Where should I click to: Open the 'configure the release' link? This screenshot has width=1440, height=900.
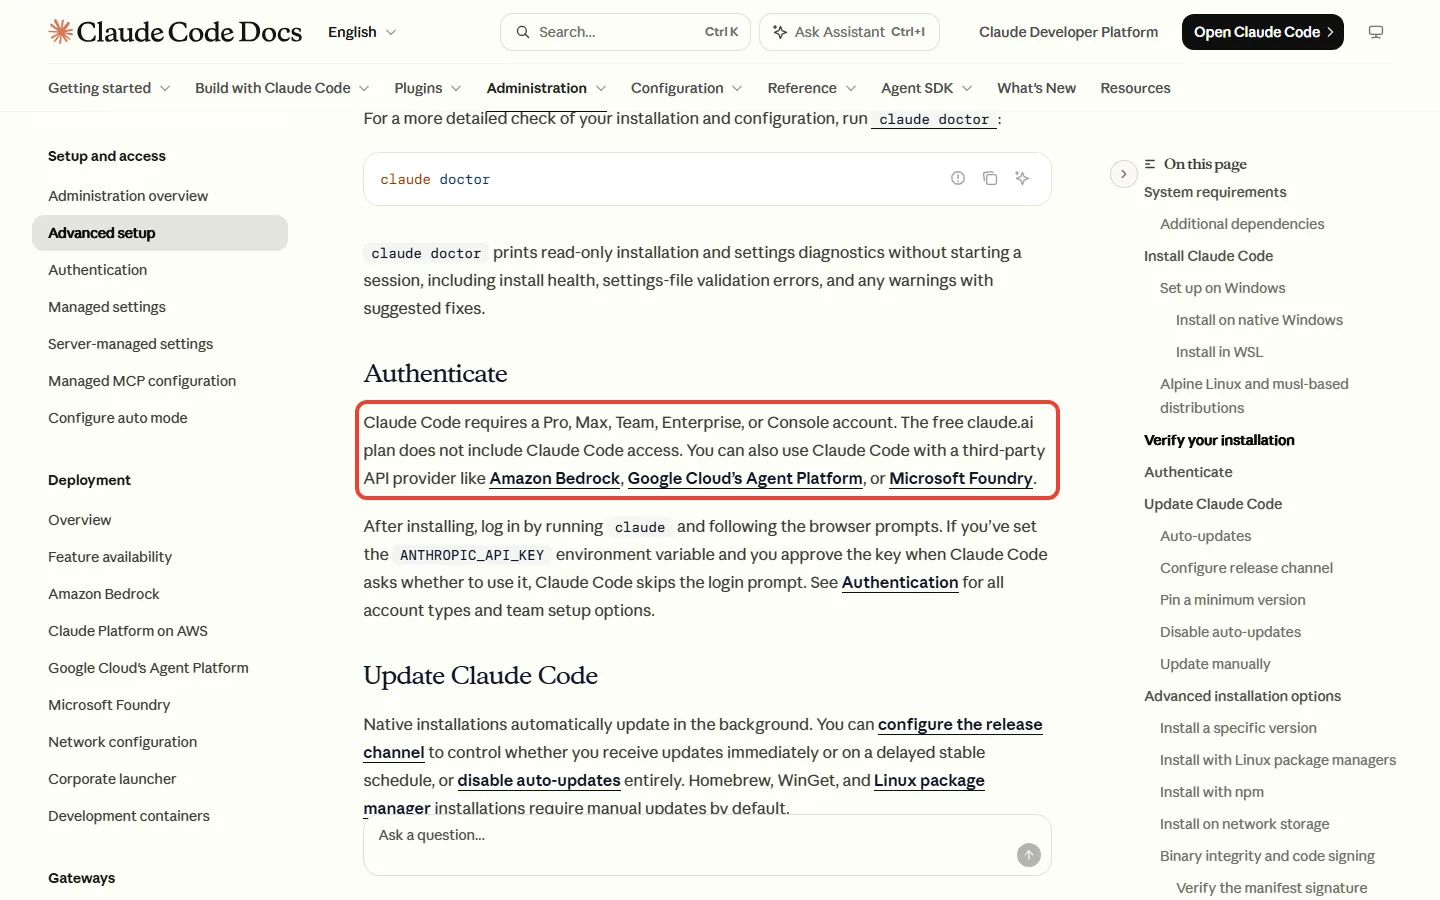point(960,724)
